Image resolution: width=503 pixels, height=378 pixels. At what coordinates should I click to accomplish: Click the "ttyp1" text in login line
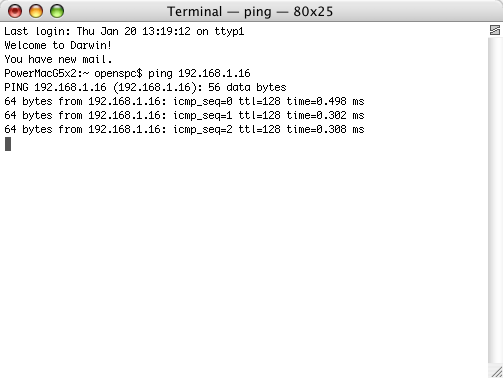(229, 31)
